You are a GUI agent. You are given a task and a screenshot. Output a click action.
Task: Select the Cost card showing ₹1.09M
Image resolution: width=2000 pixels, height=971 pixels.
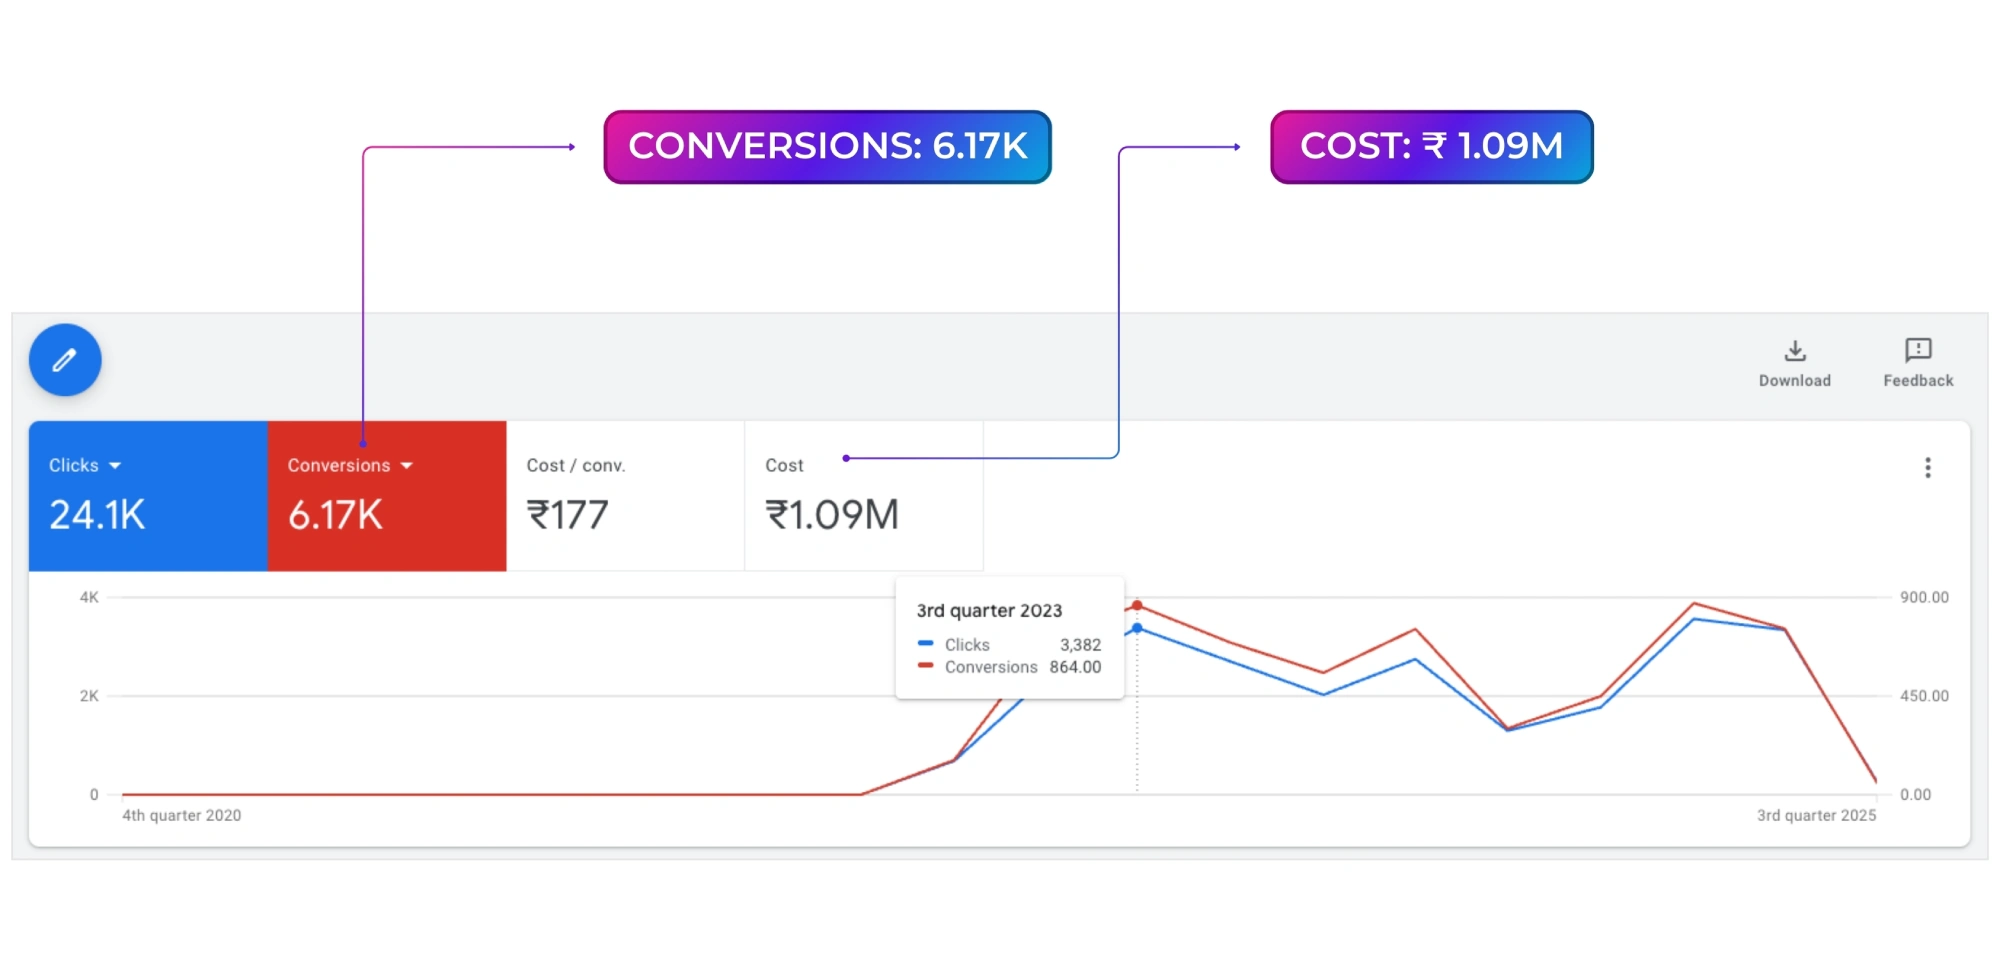(863, 496)
